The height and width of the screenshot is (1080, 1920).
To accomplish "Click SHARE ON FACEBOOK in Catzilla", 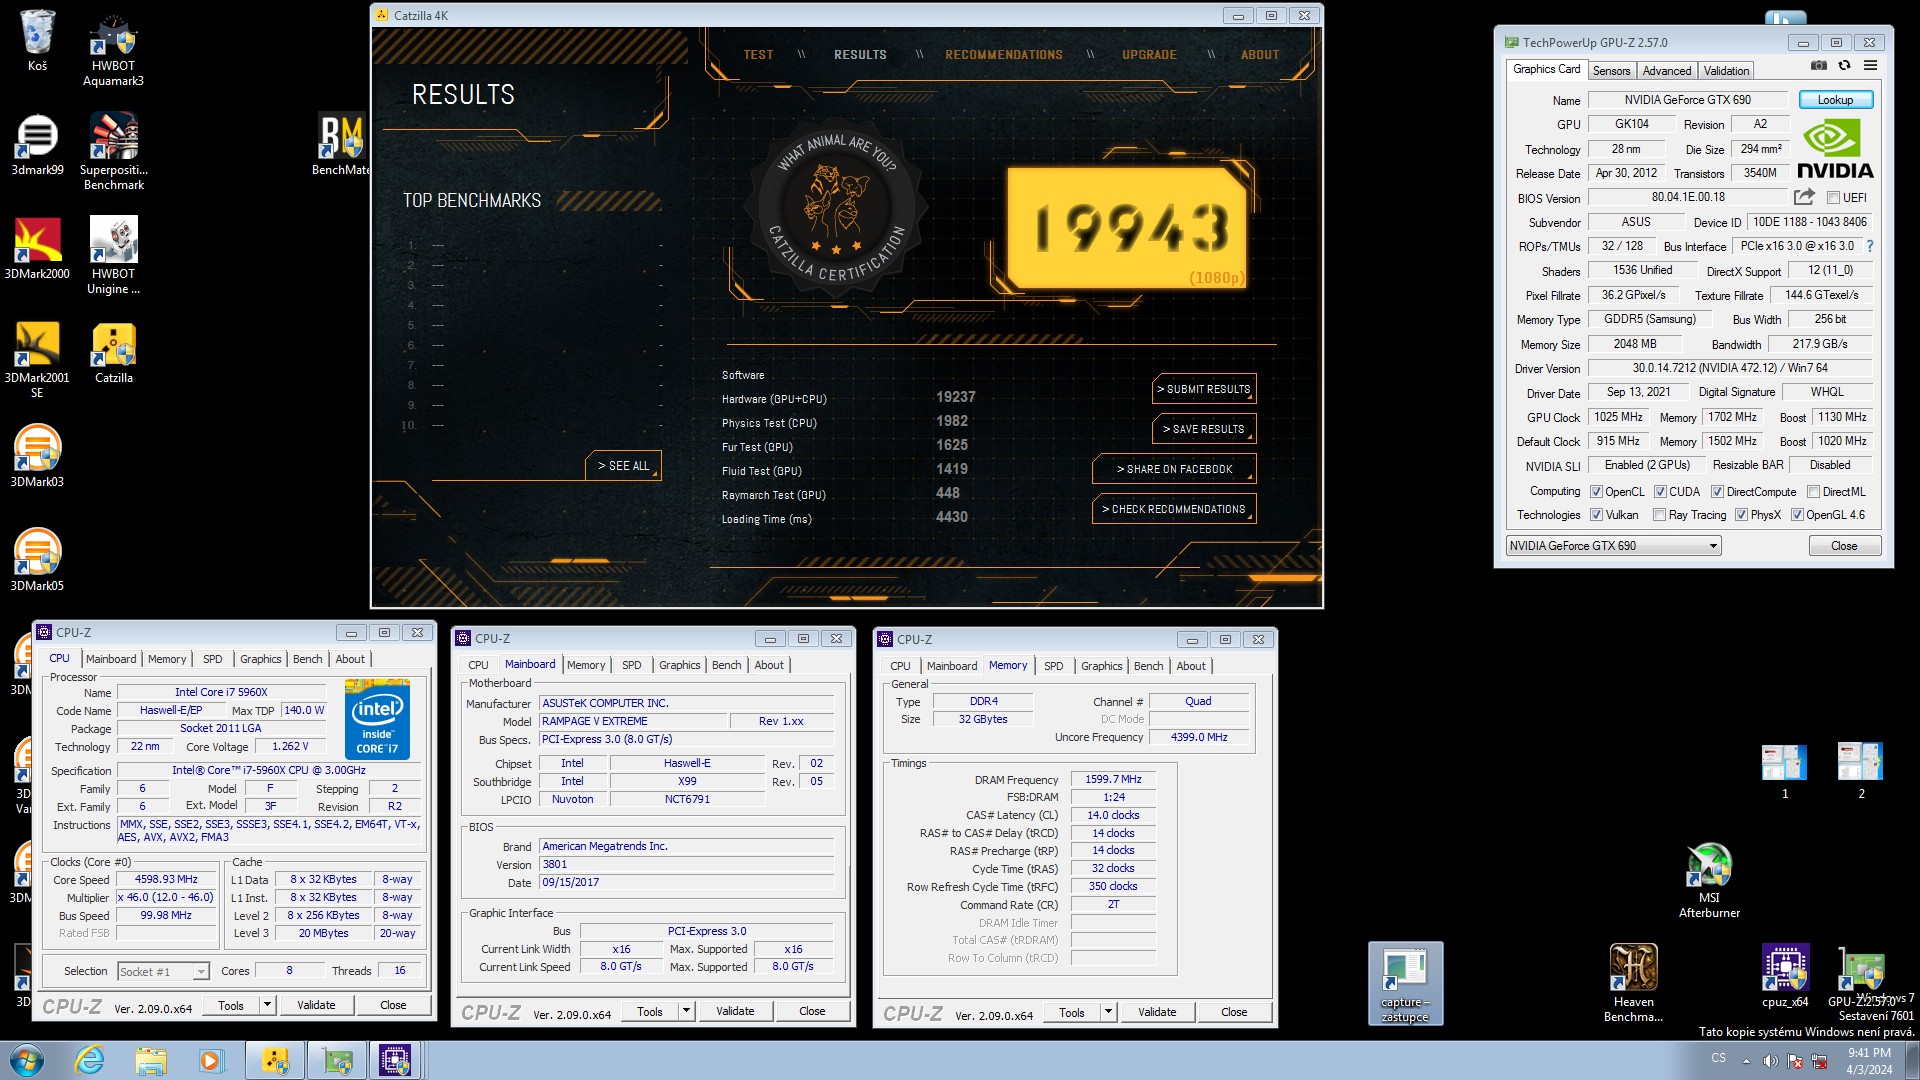I will (1175, 469).
